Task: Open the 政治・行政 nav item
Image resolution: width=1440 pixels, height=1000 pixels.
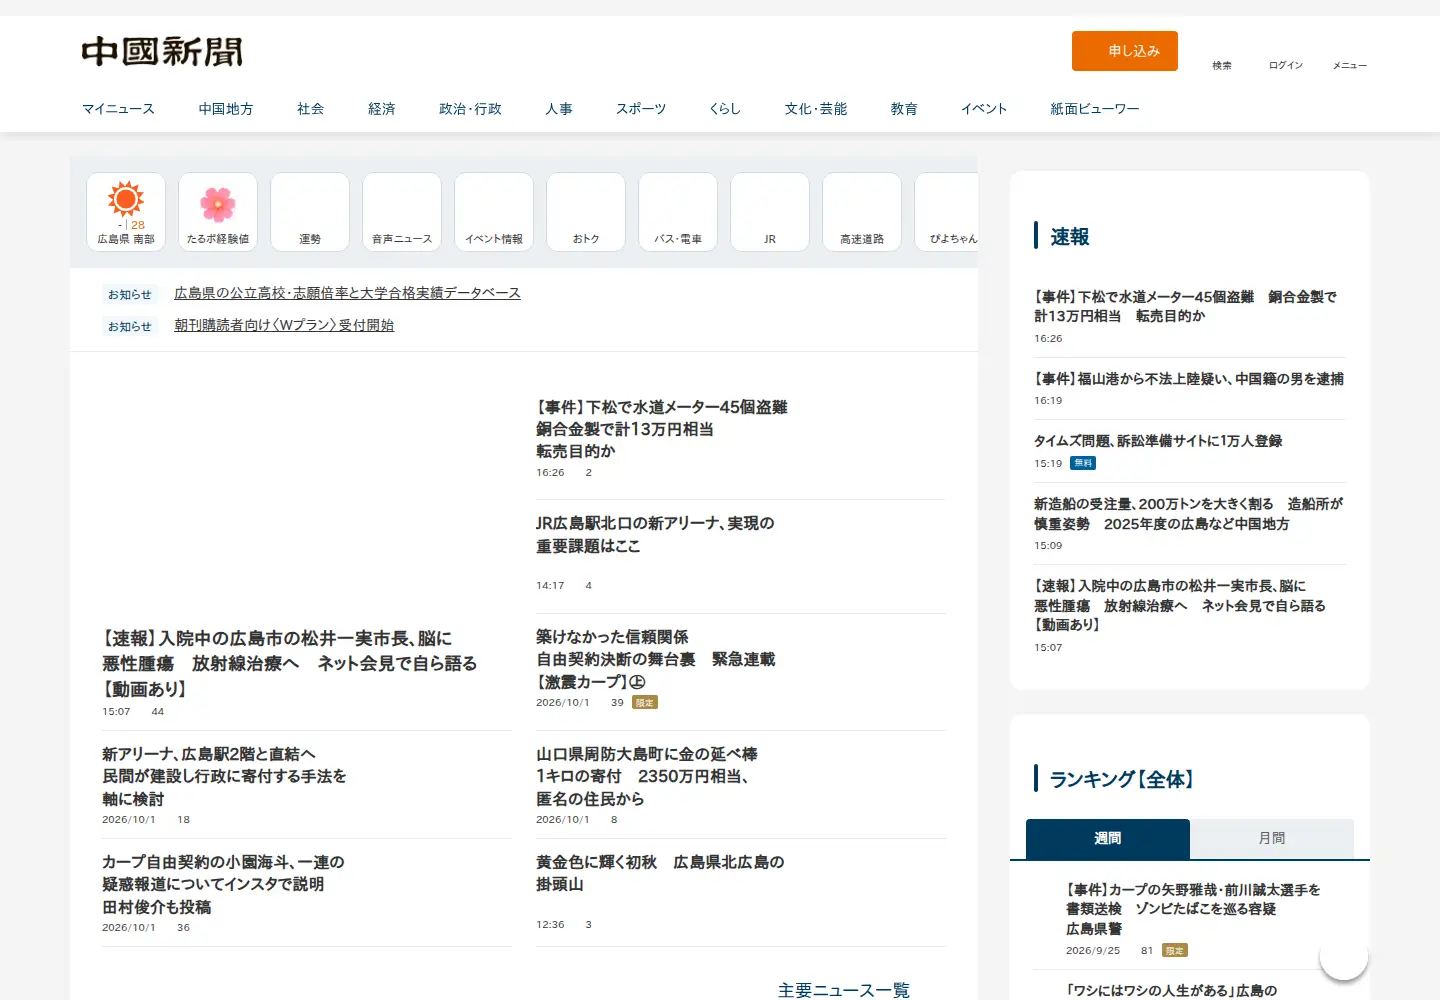Action: click(470, 109)
